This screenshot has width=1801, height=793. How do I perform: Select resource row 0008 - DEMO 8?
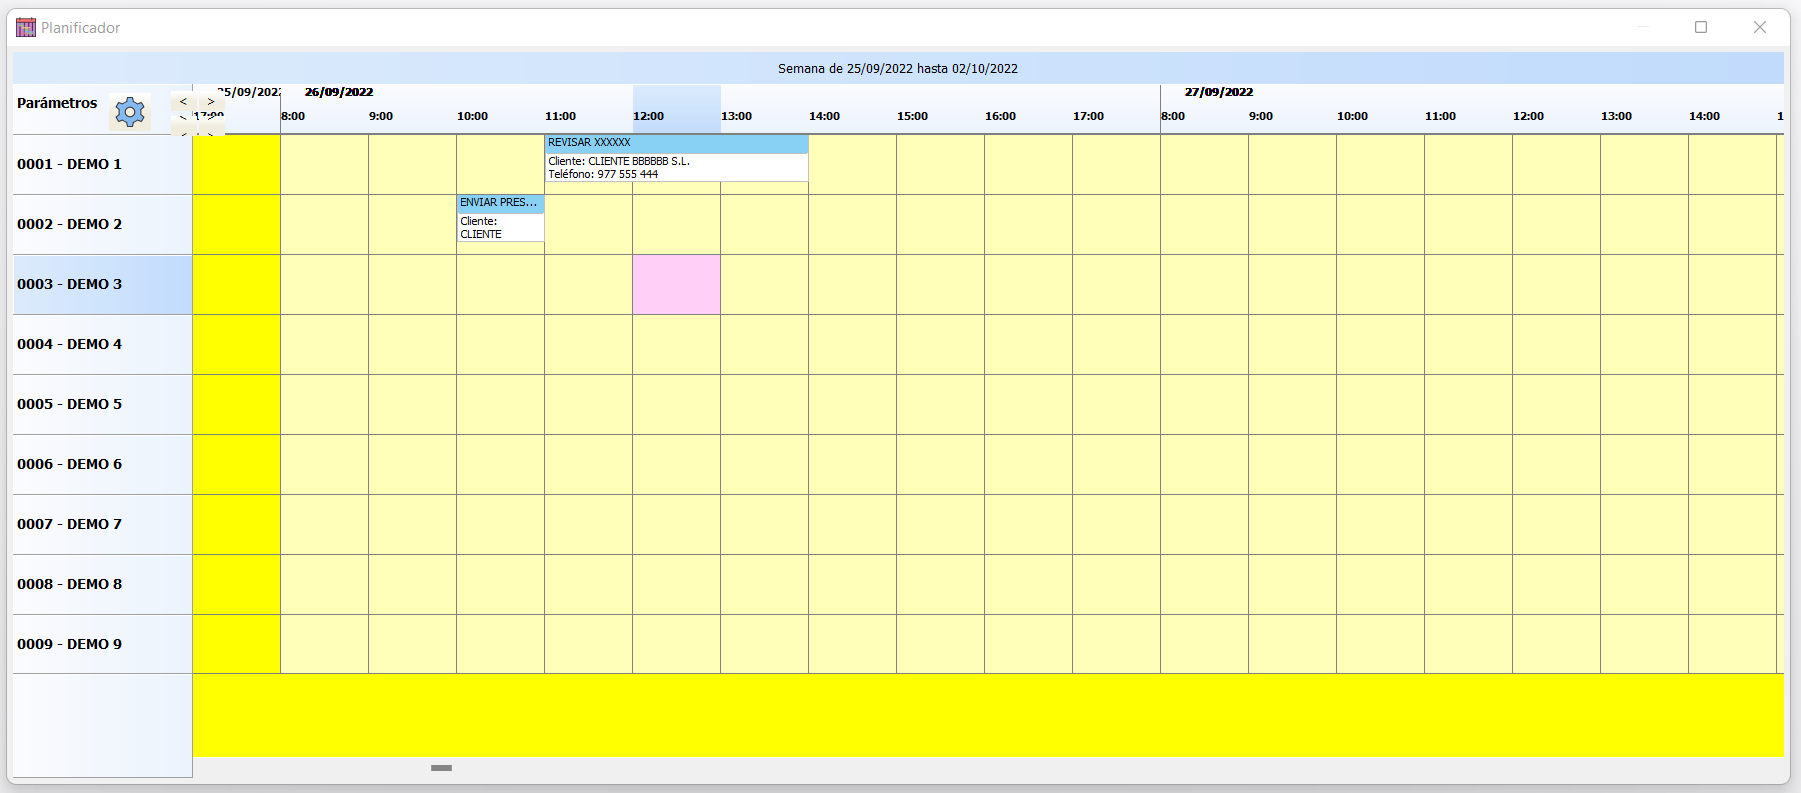click(102, 584)
